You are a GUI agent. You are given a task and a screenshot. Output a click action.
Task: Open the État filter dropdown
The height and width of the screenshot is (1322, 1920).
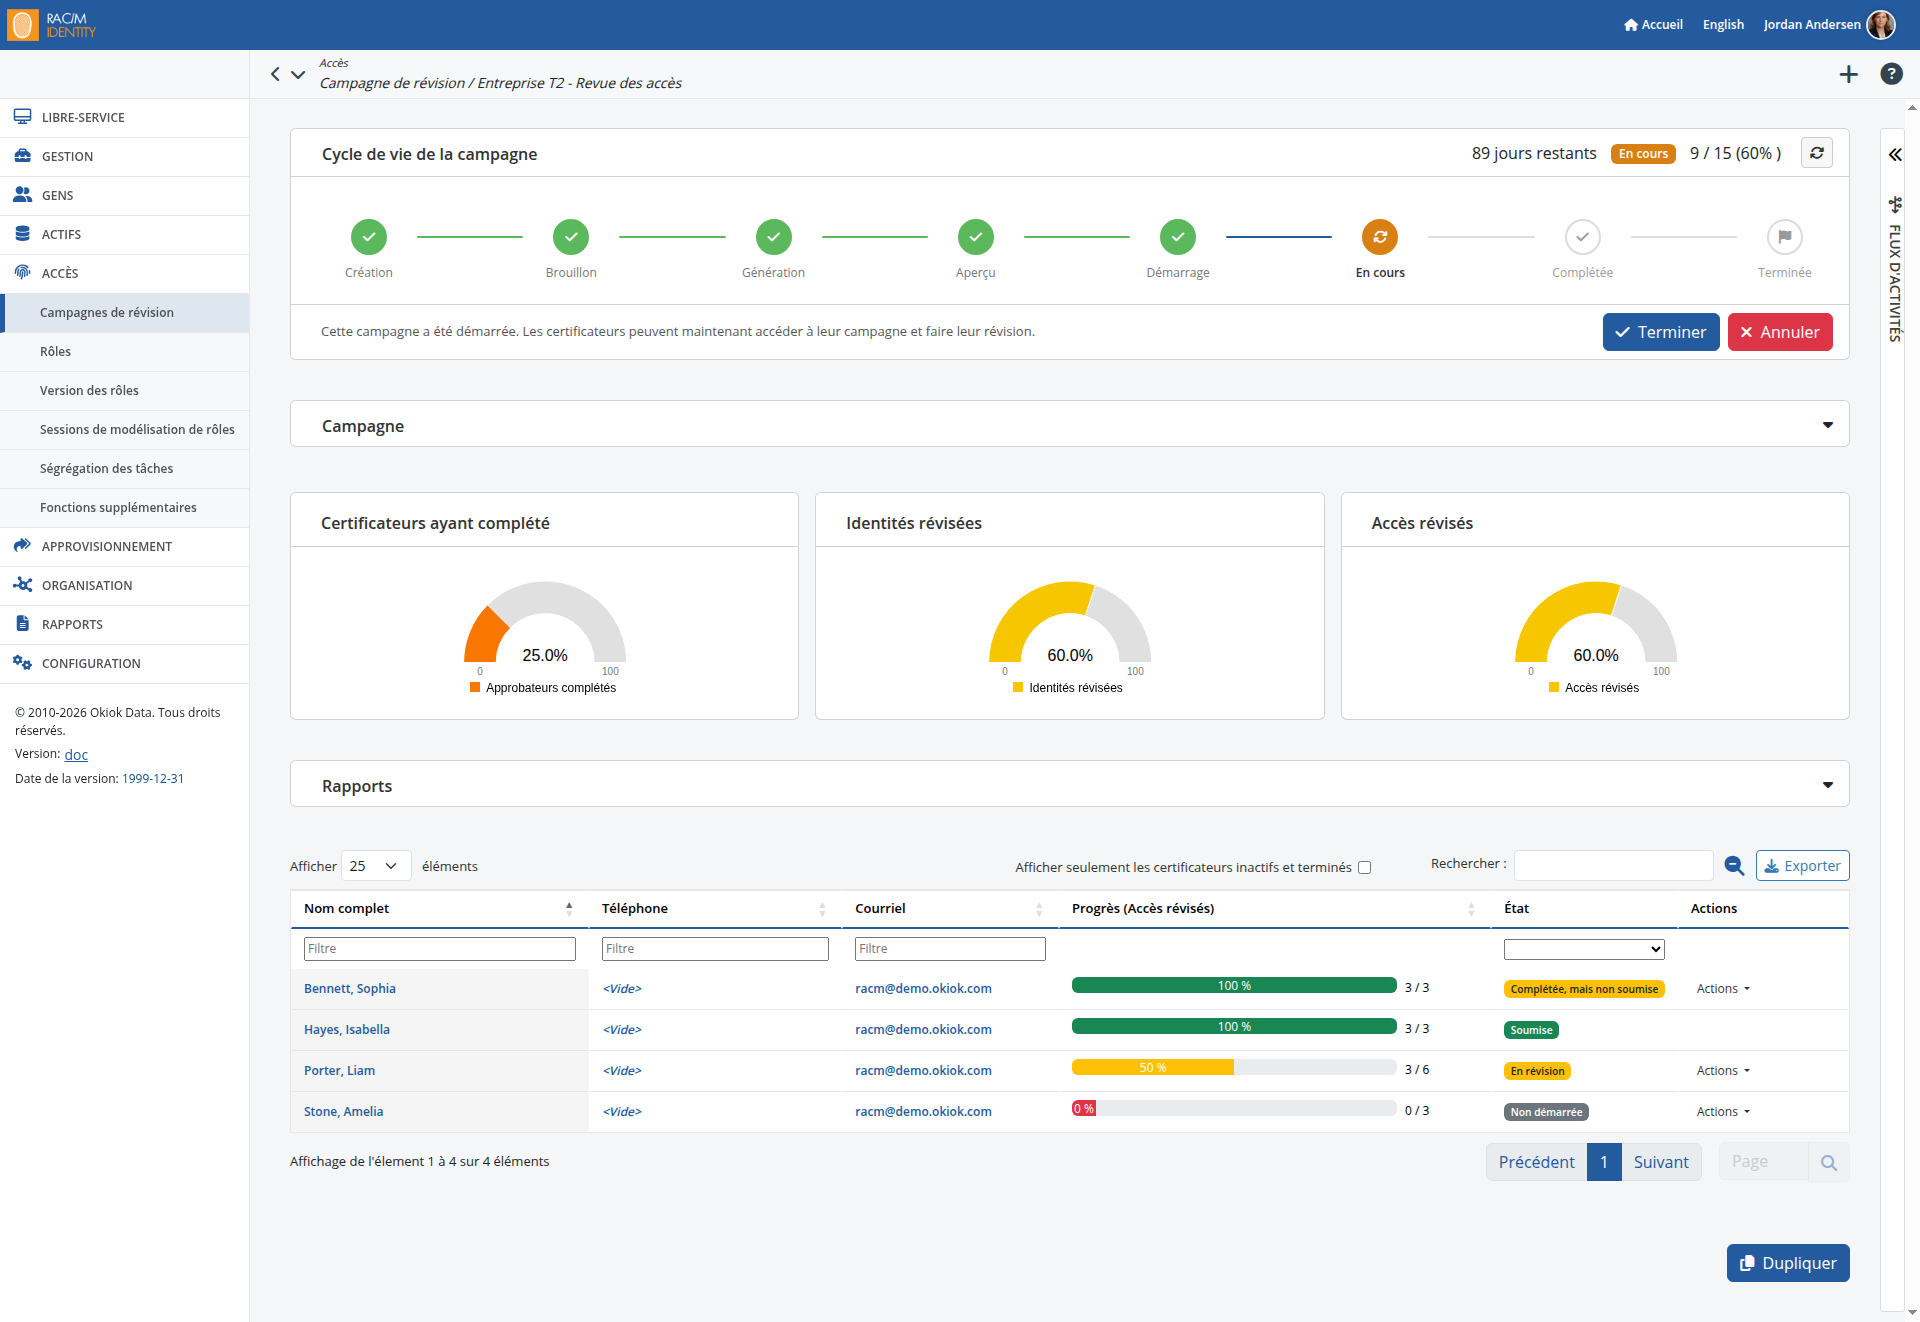coord(1584,949)
